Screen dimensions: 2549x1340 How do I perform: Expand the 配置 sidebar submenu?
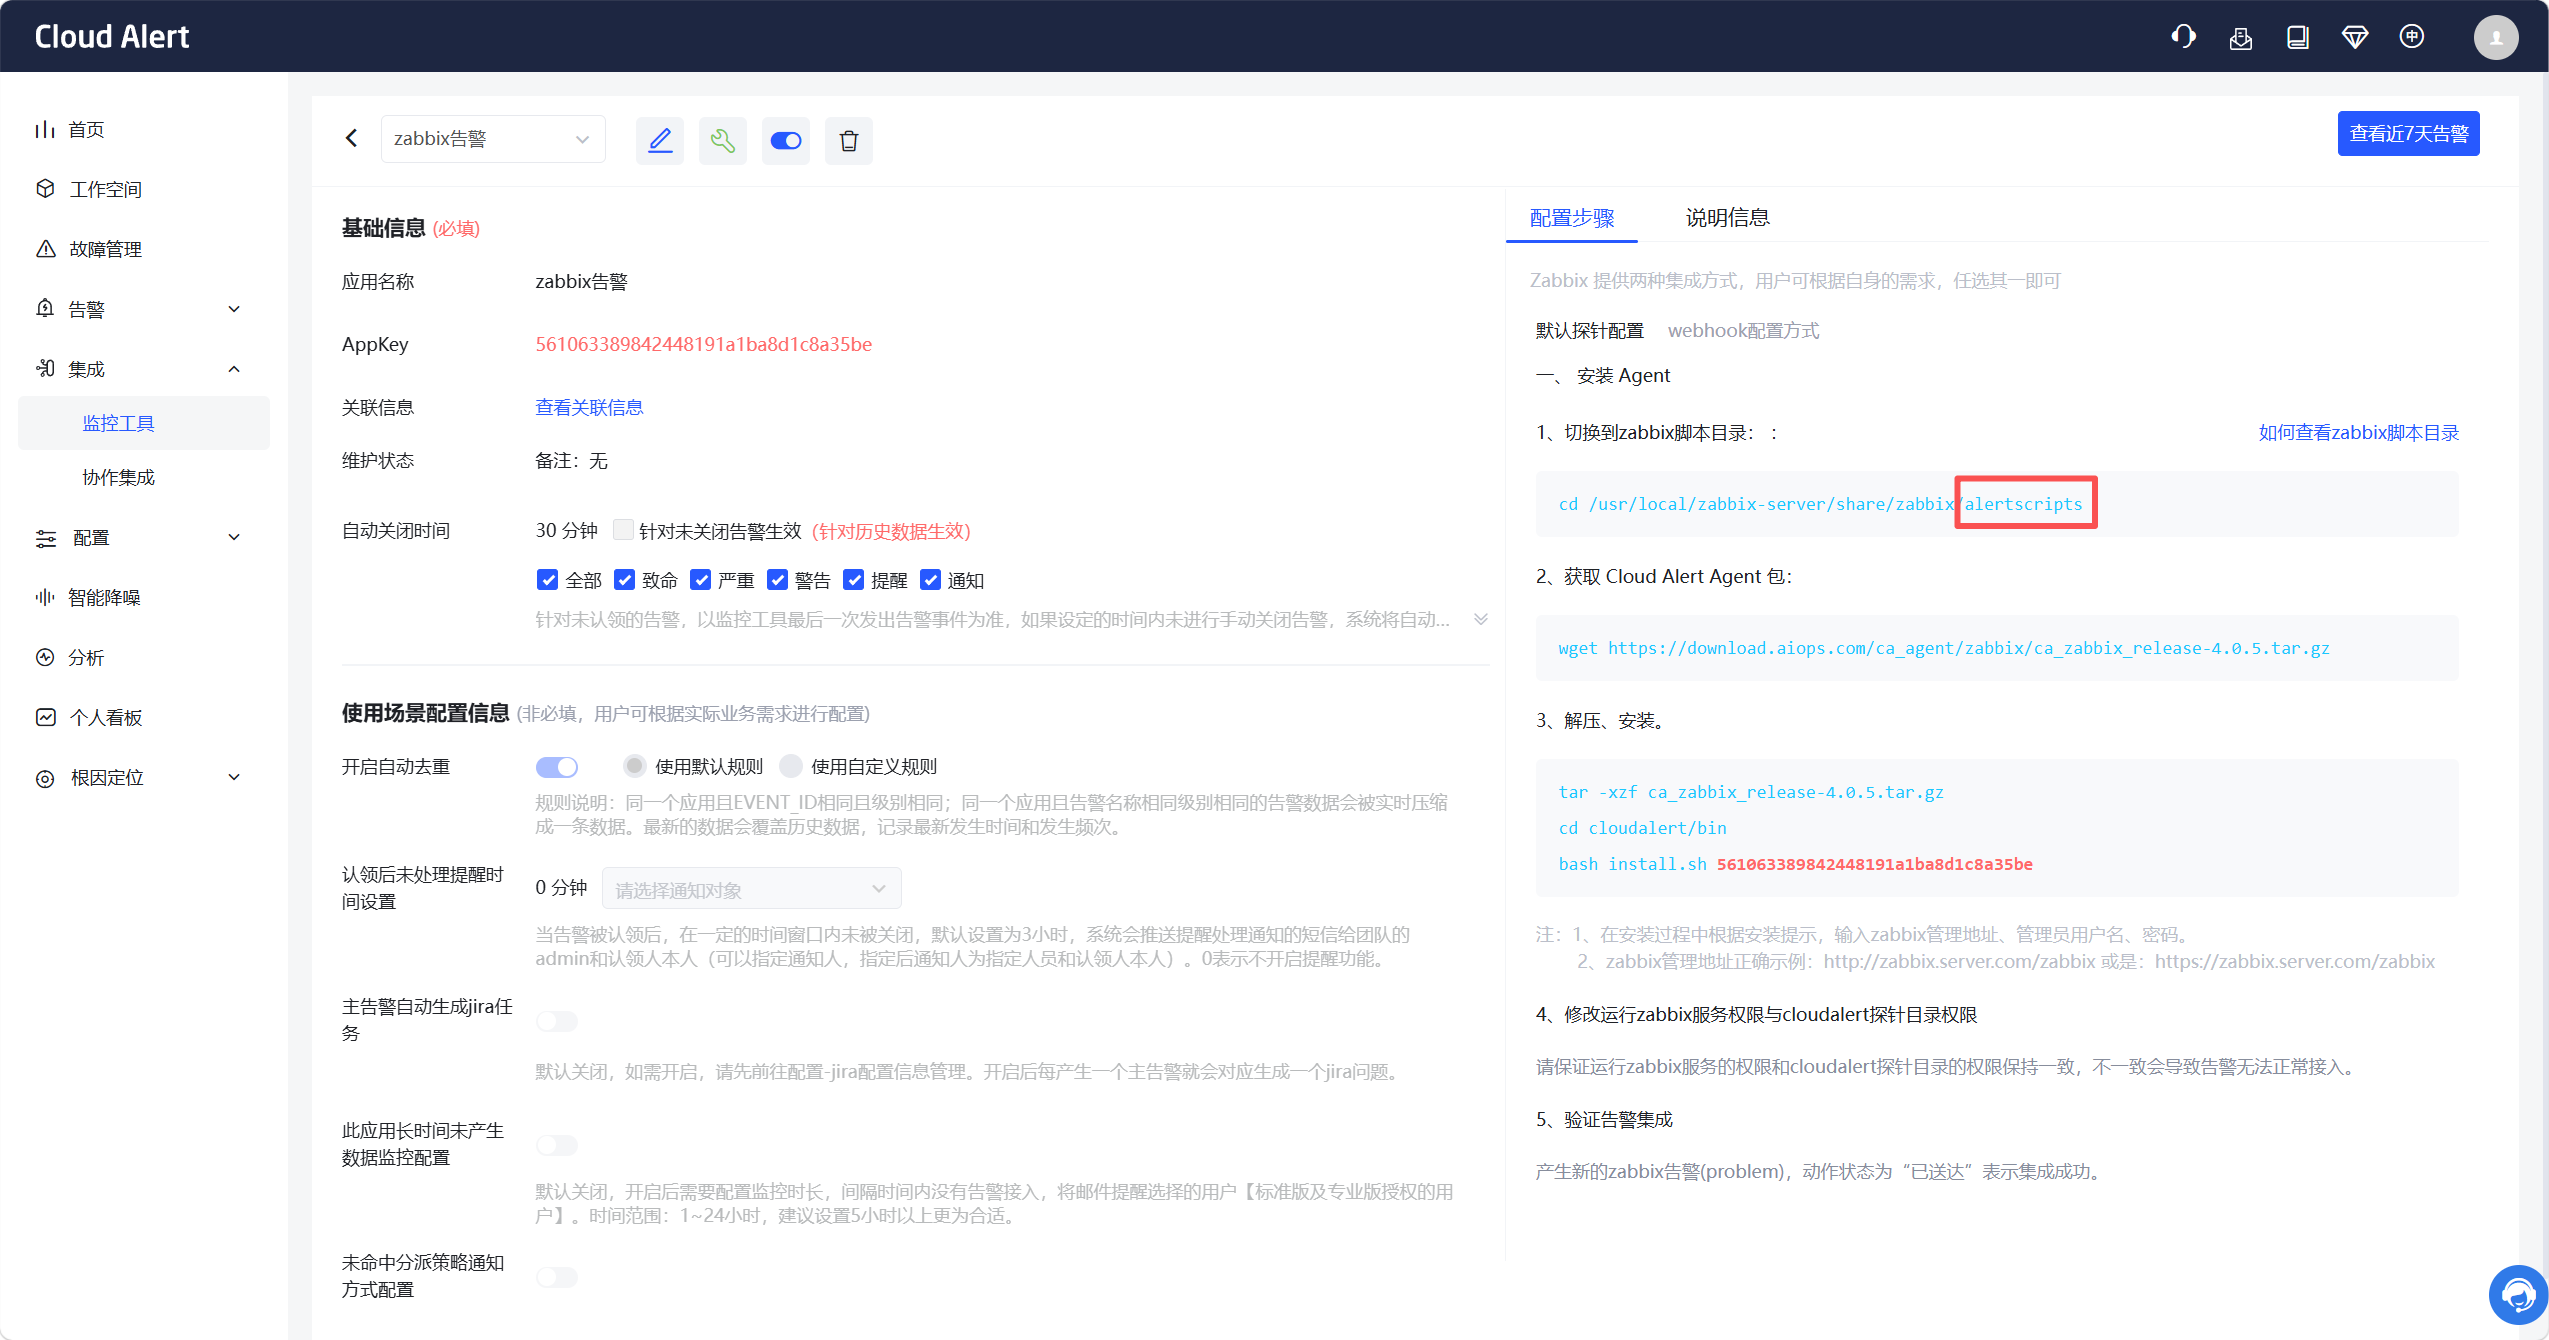234,537
